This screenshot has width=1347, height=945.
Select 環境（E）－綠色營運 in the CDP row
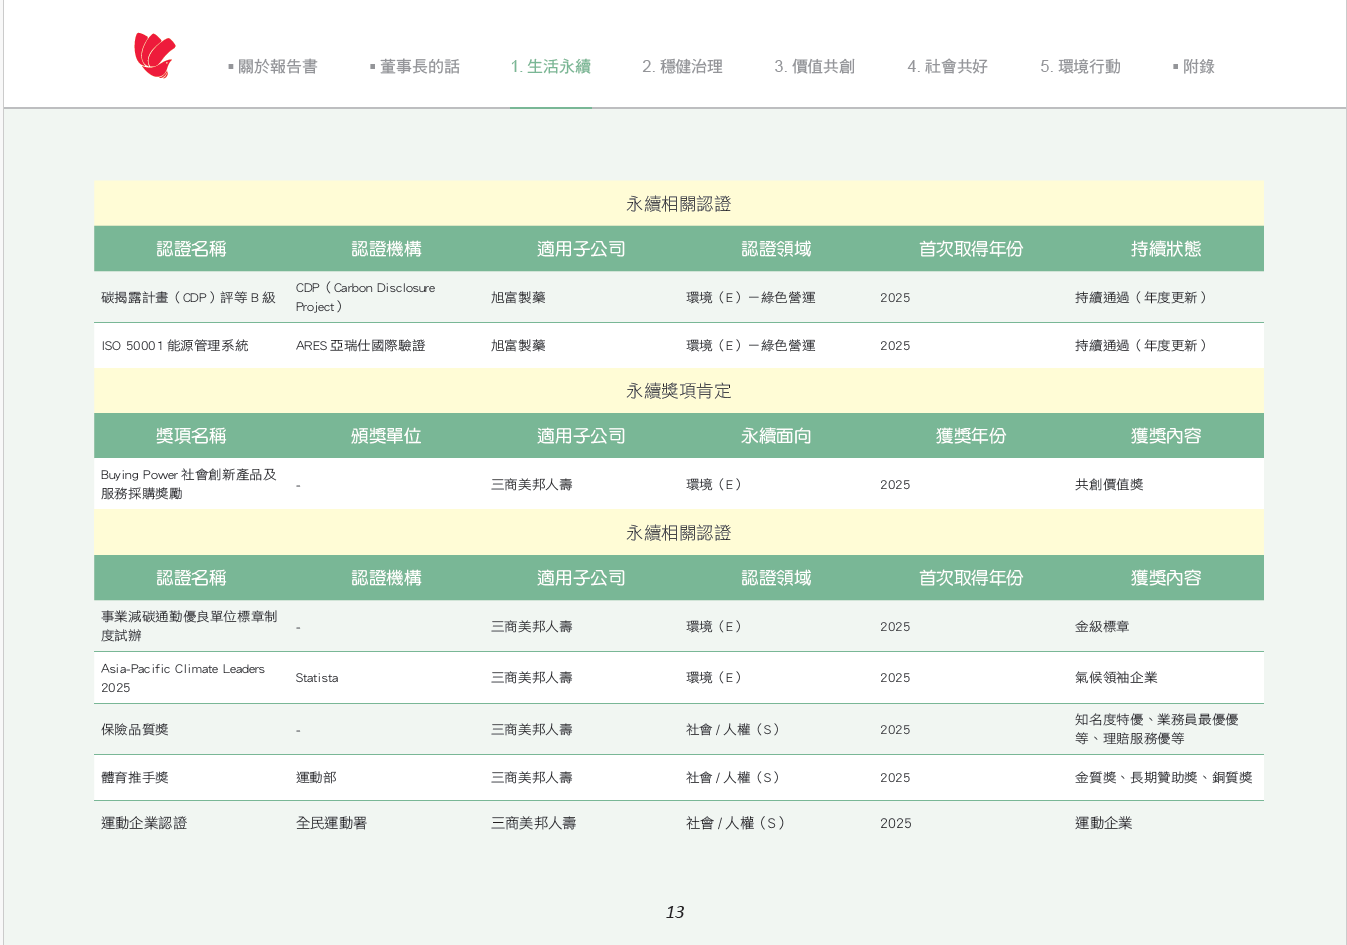coord(751,298)
